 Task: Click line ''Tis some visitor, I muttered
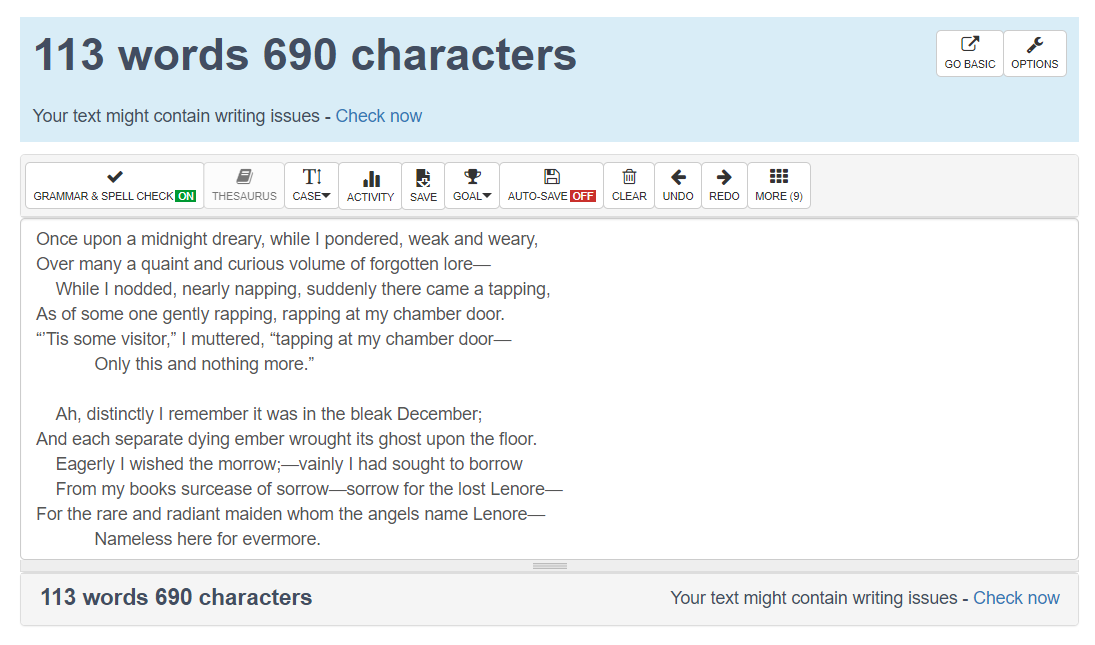pyautogui.click(x=274, y=339)
